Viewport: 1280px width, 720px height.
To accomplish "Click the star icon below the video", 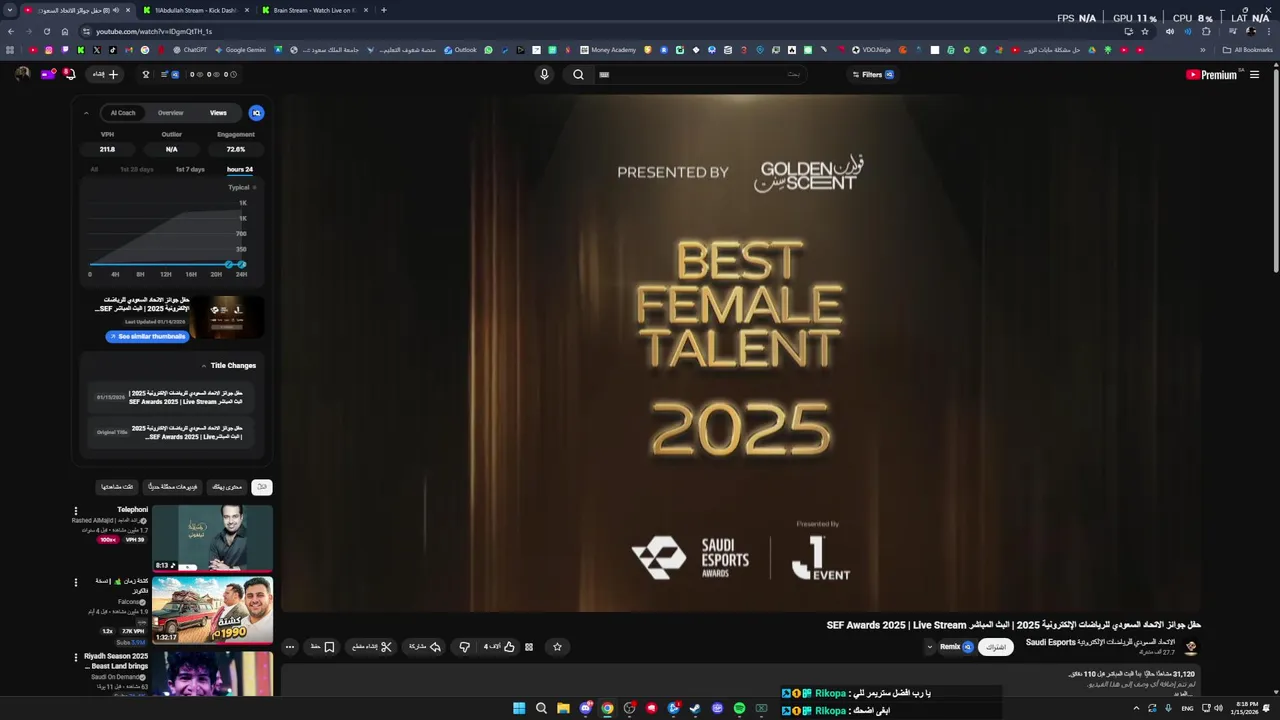I will click(557, 647).
